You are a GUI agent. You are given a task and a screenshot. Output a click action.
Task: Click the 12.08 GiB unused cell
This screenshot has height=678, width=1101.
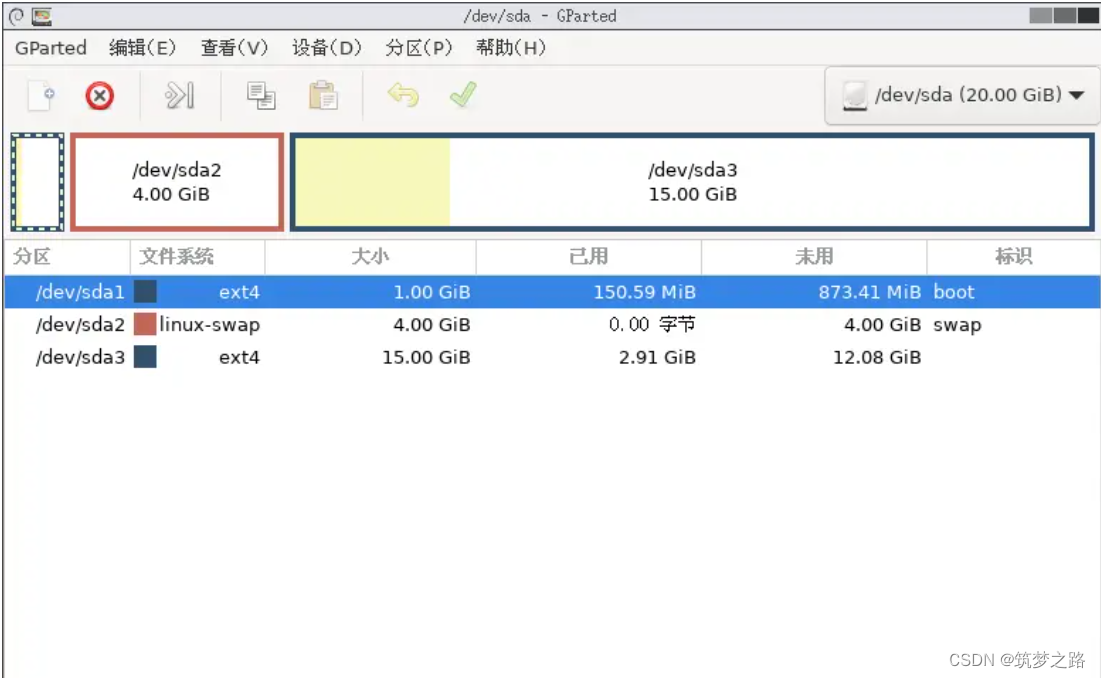pos(877,357)
